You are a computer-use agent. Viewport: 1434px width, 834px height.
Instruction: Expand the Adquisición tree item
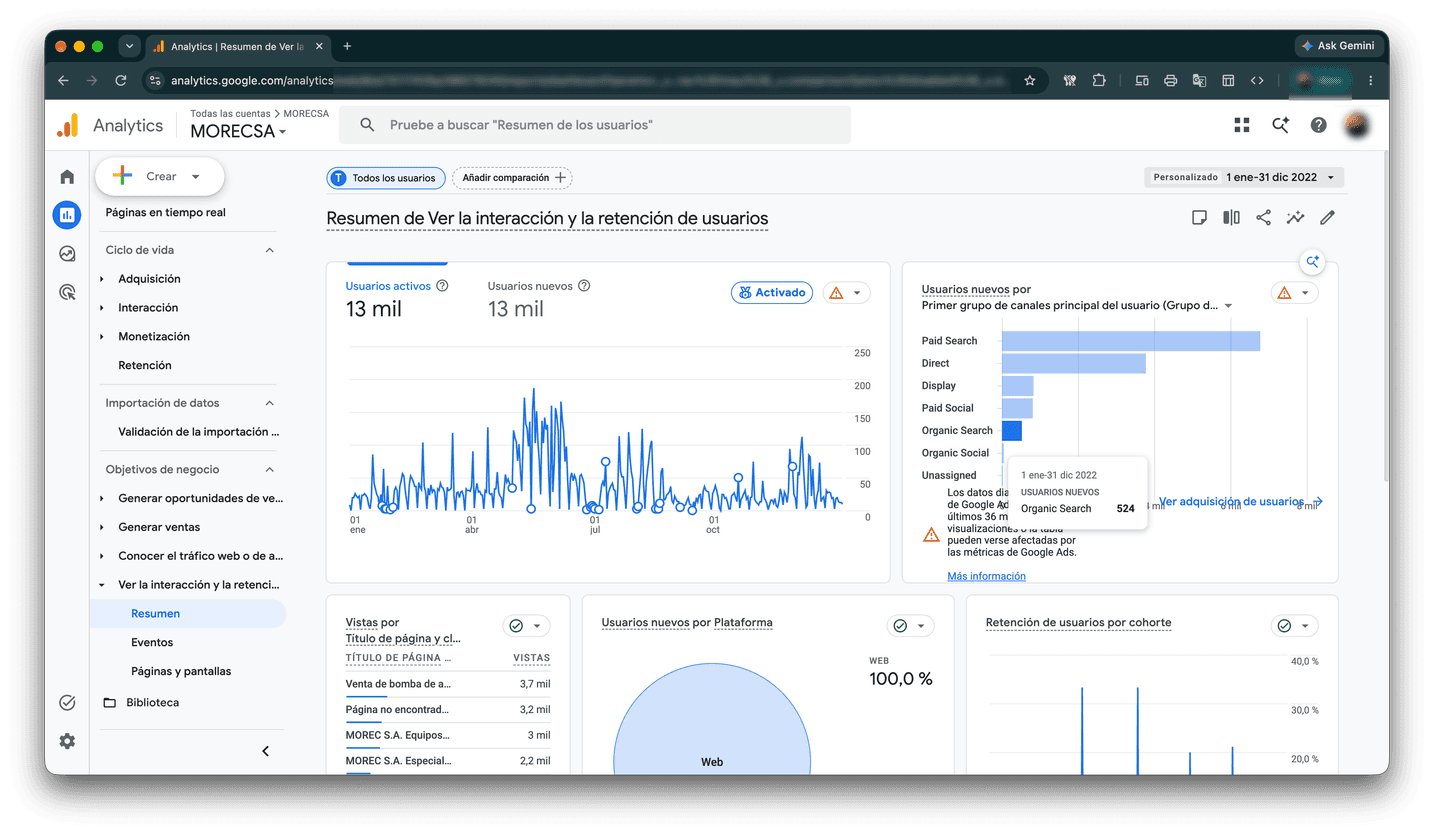149,279
